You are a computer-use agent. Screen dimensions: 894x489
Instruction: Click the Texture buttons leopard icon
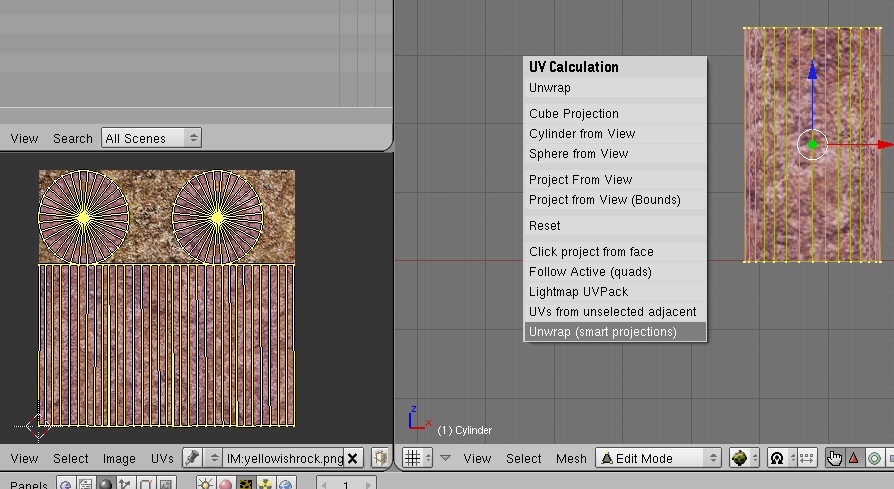(x=246, y=484)
